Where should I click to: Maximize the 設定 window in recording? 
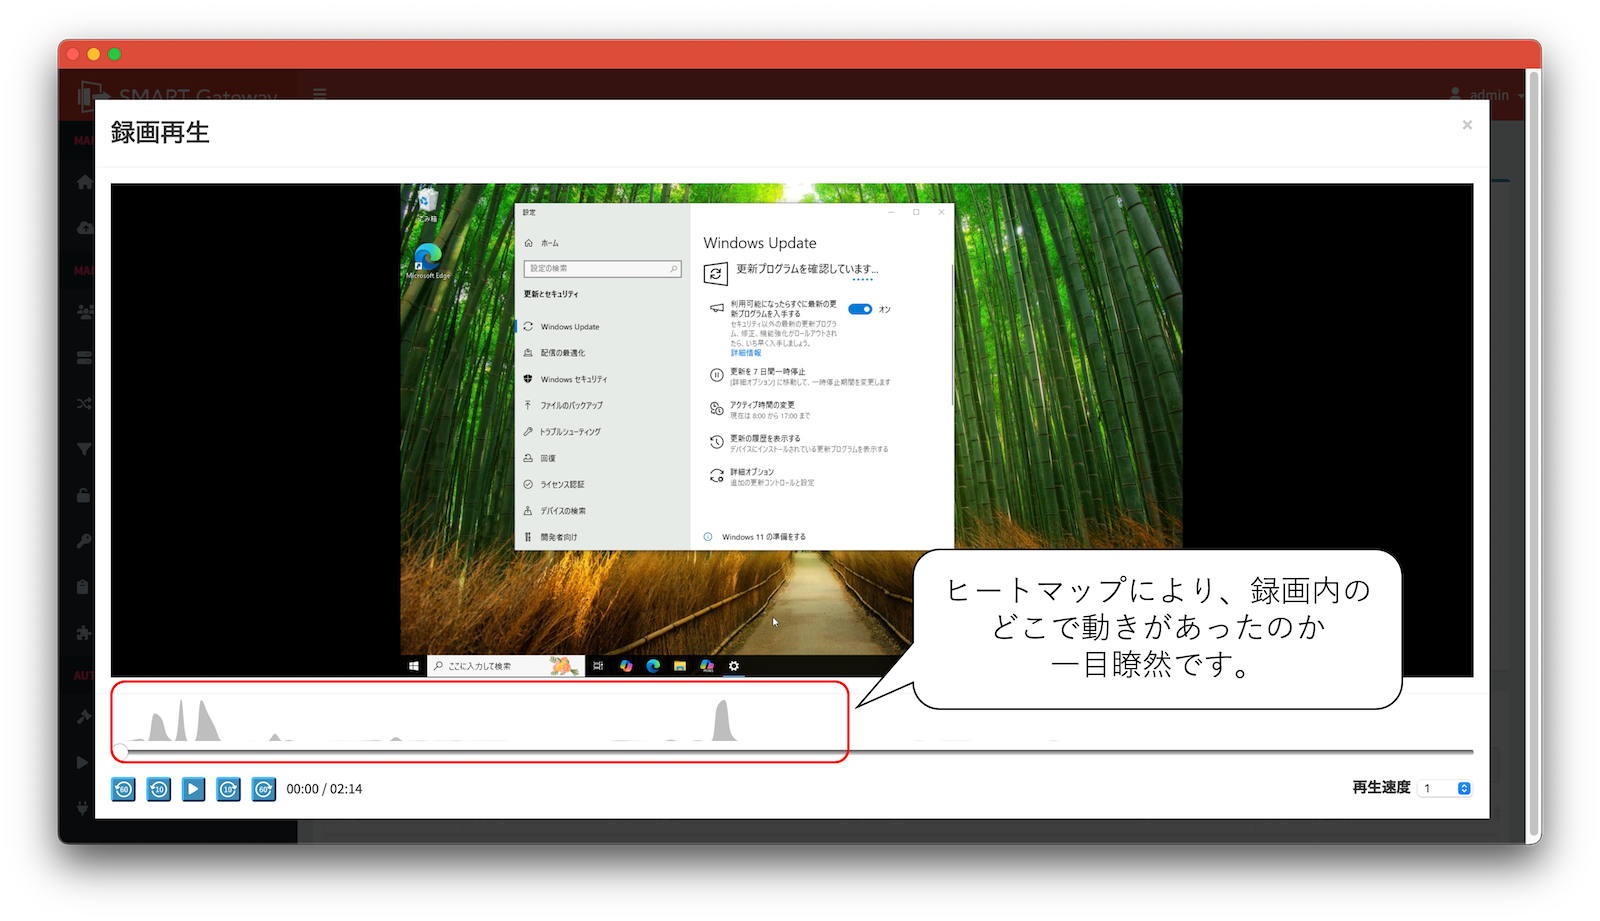[x=916, y=212]
